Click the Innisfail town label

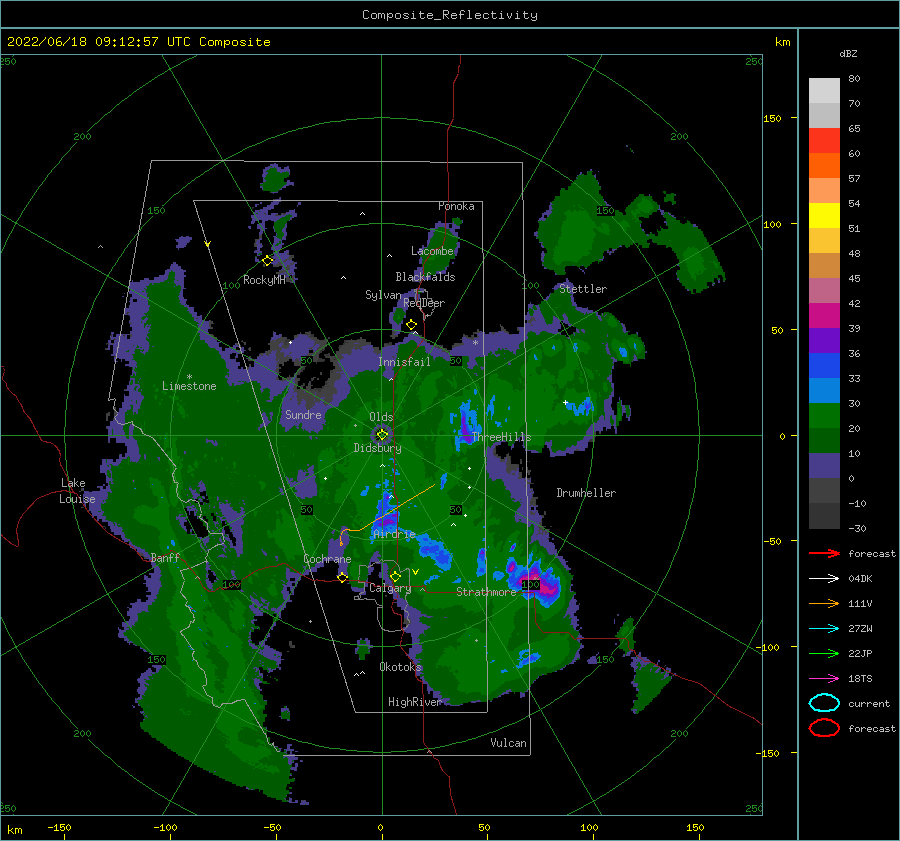(404, 362)
